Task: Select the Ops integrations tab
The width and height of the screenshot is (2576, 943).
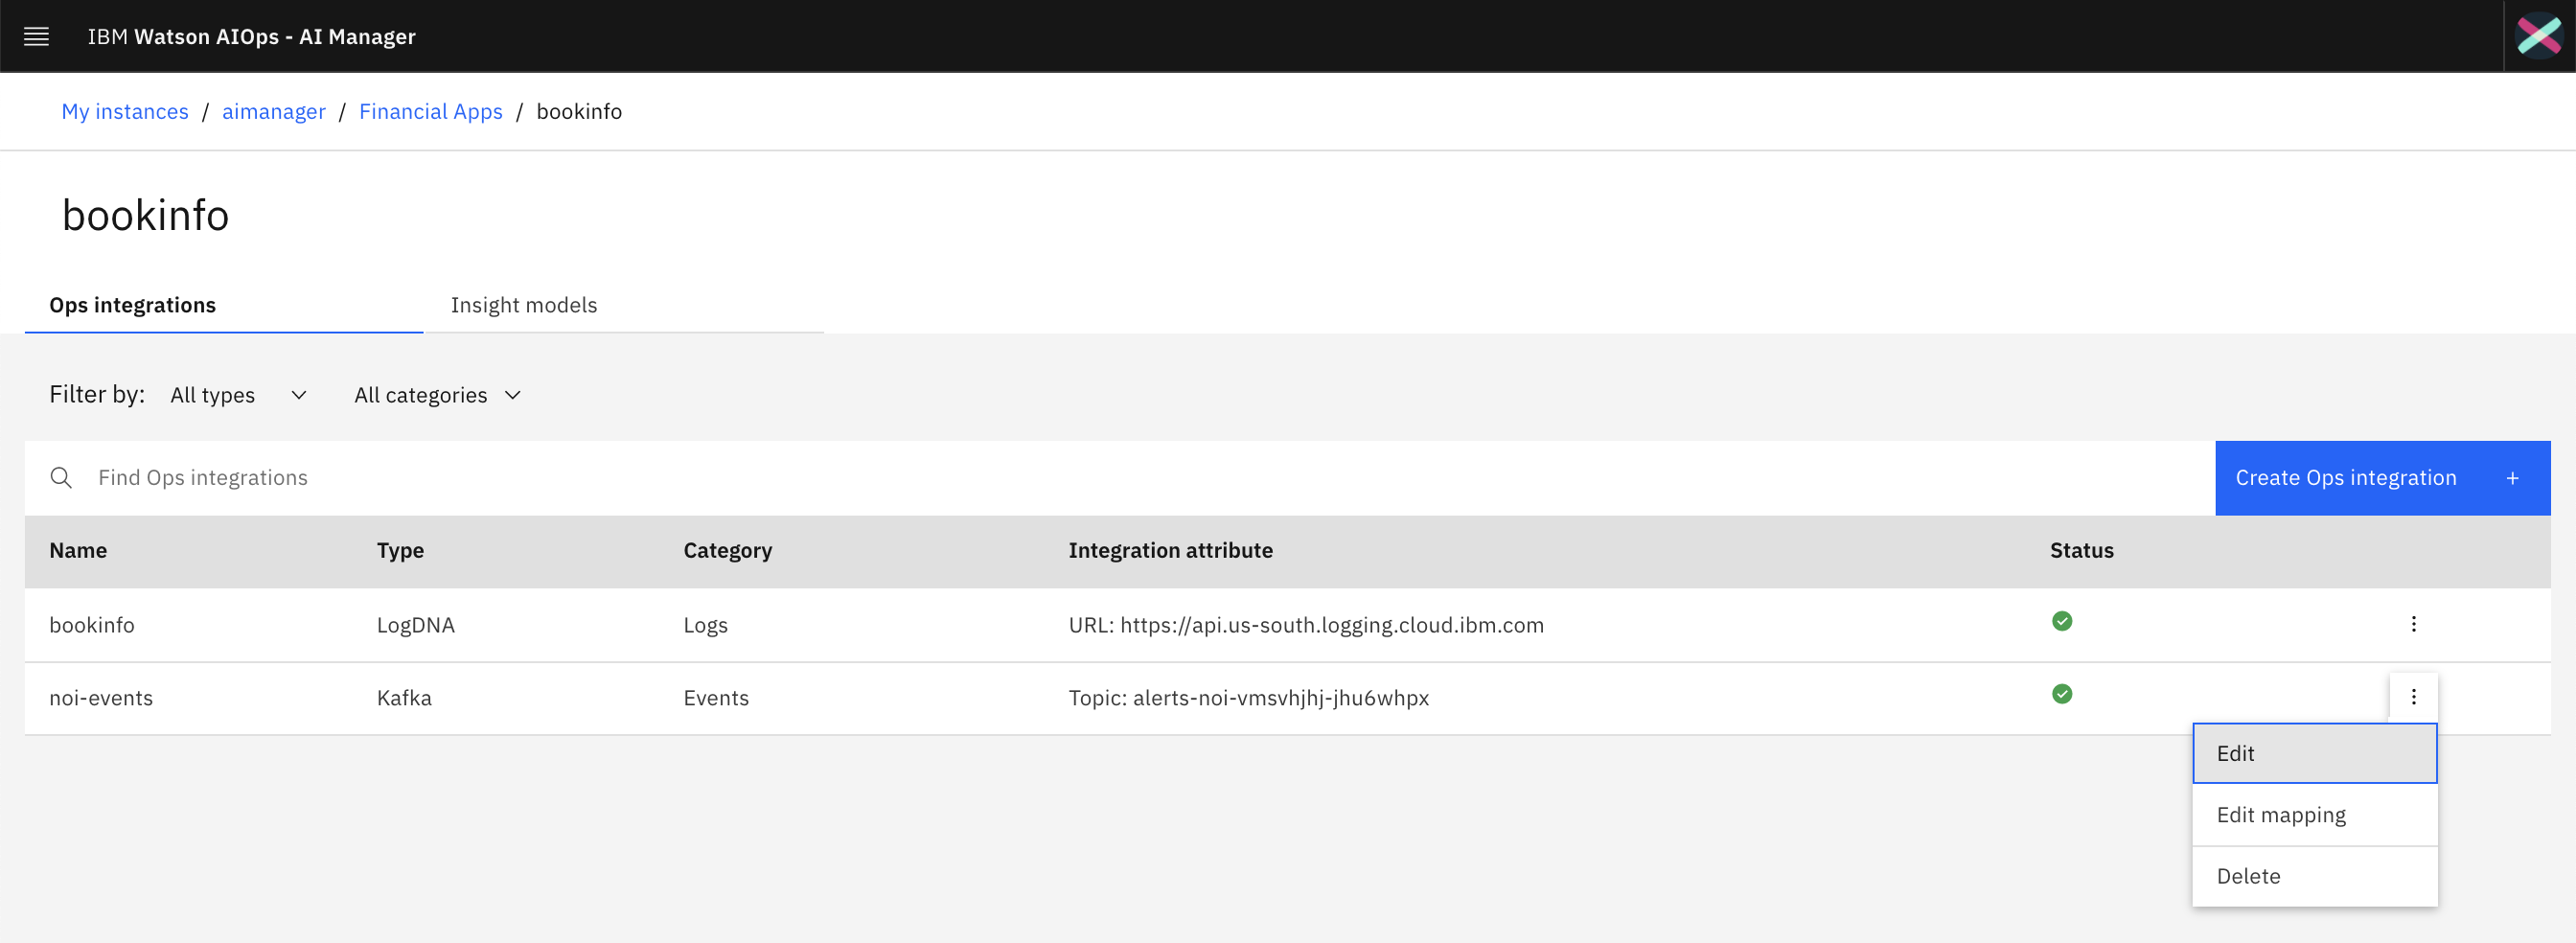Action: [224, 305]
